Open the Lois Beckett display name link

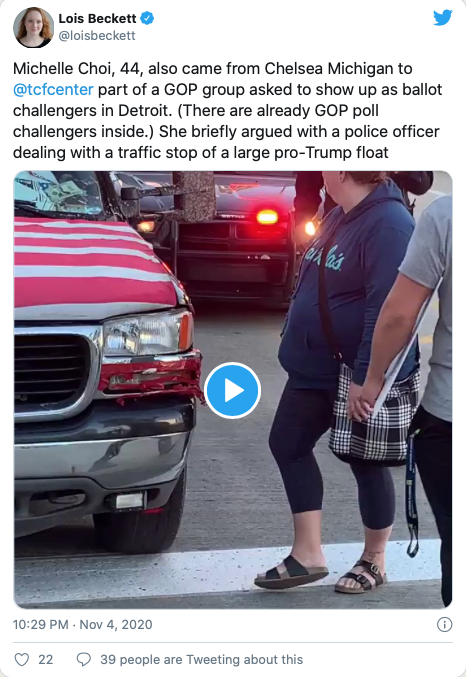point(98,19)
